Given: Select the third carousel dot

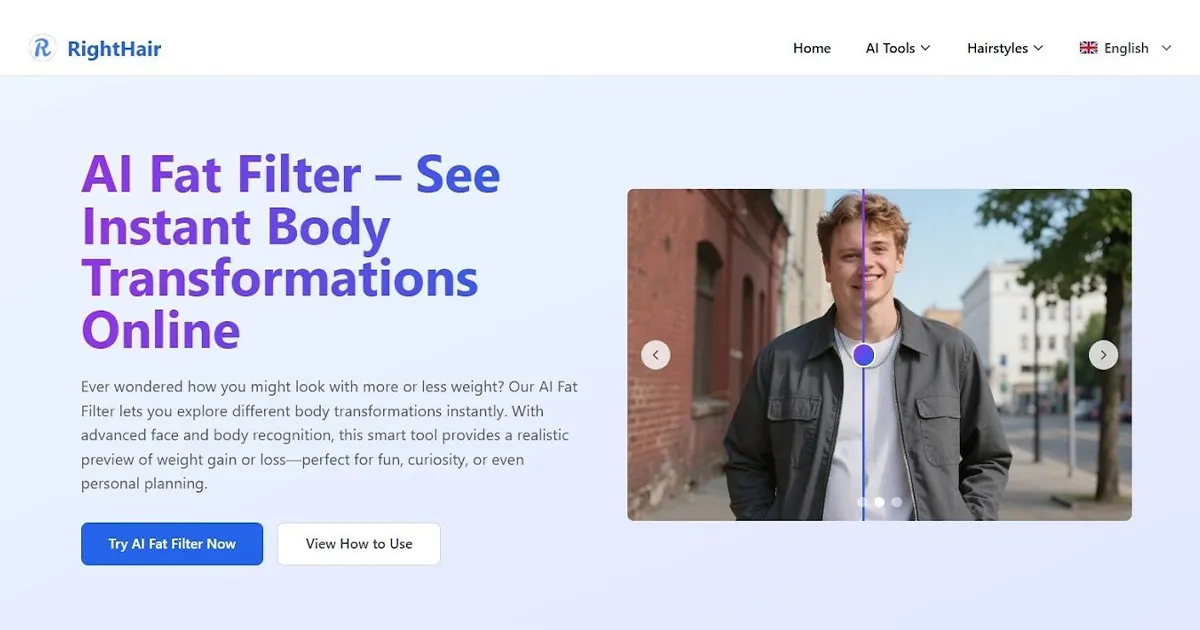Looking at the screenshot, I should pos(896,502).
